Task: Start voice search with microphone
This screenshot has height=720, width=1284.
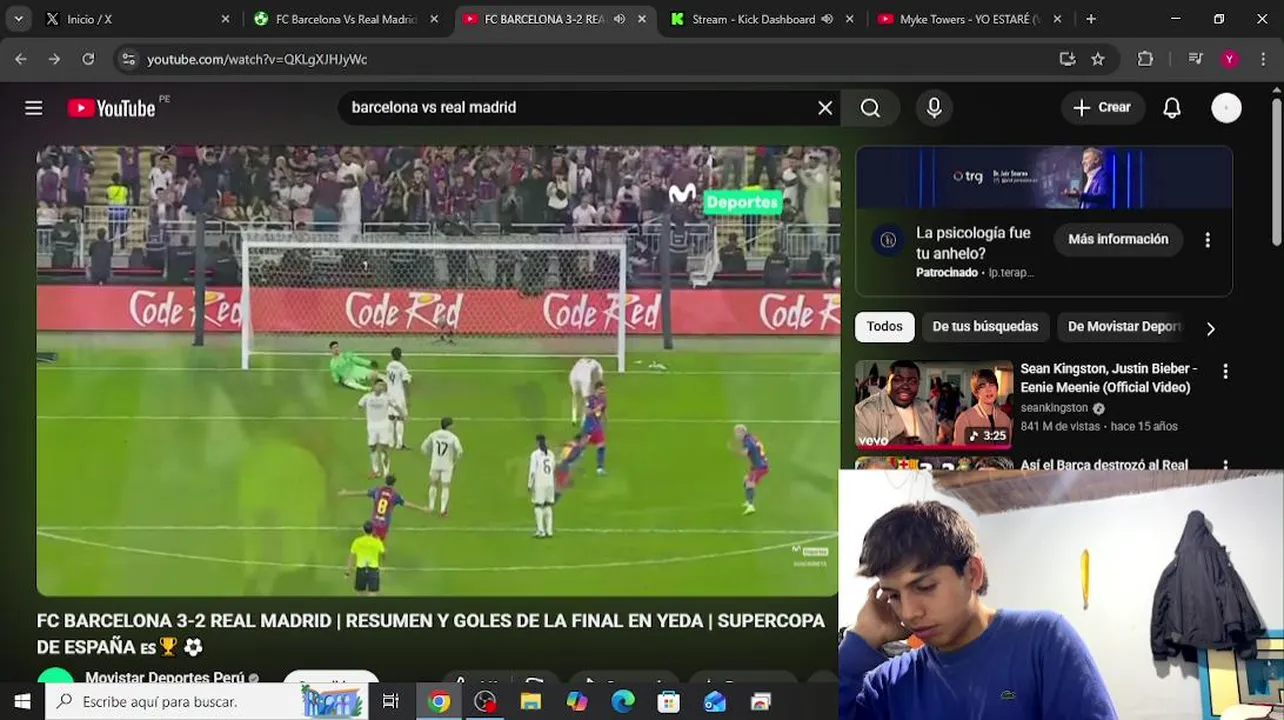Action: (x=934, y=108)
